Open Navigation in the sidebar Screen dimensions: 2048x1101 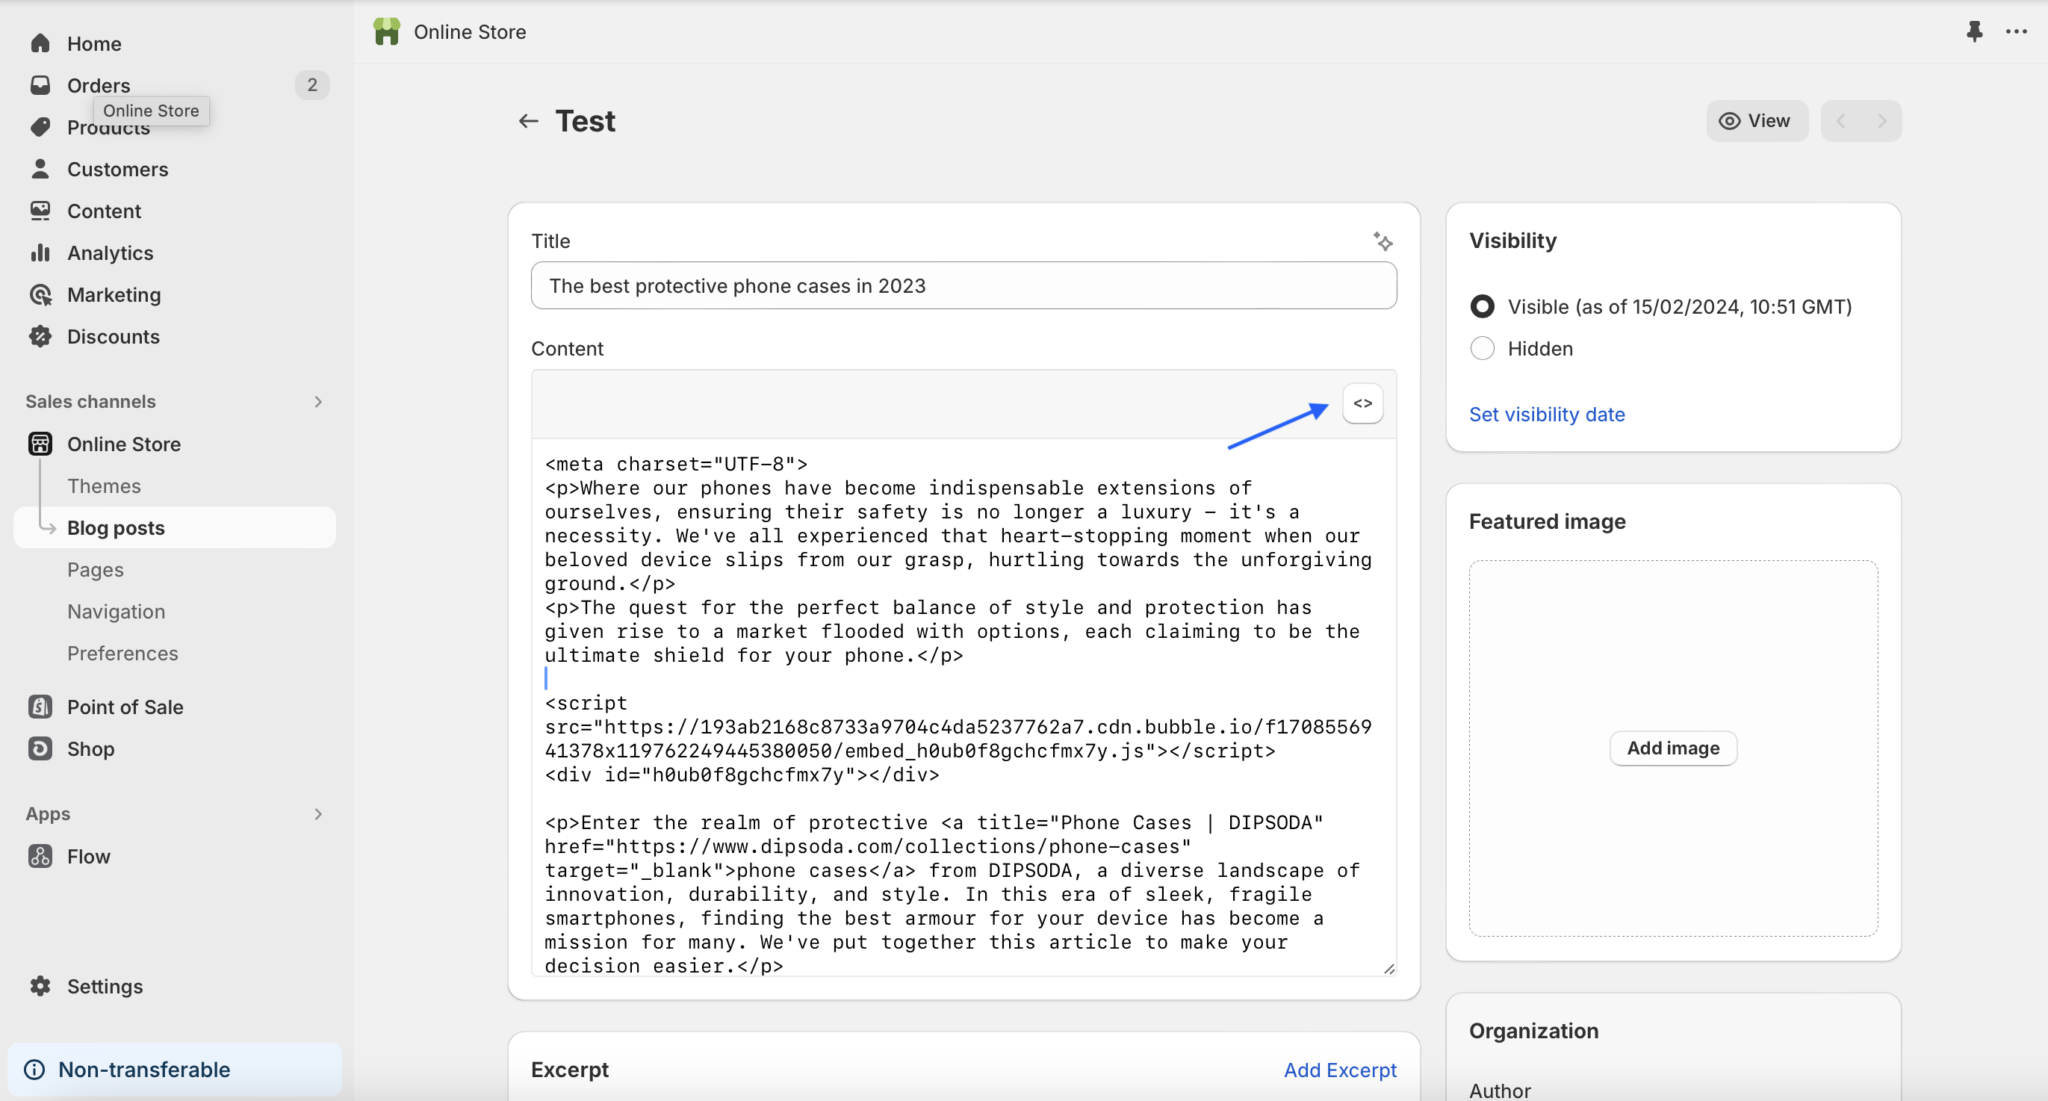116,612
